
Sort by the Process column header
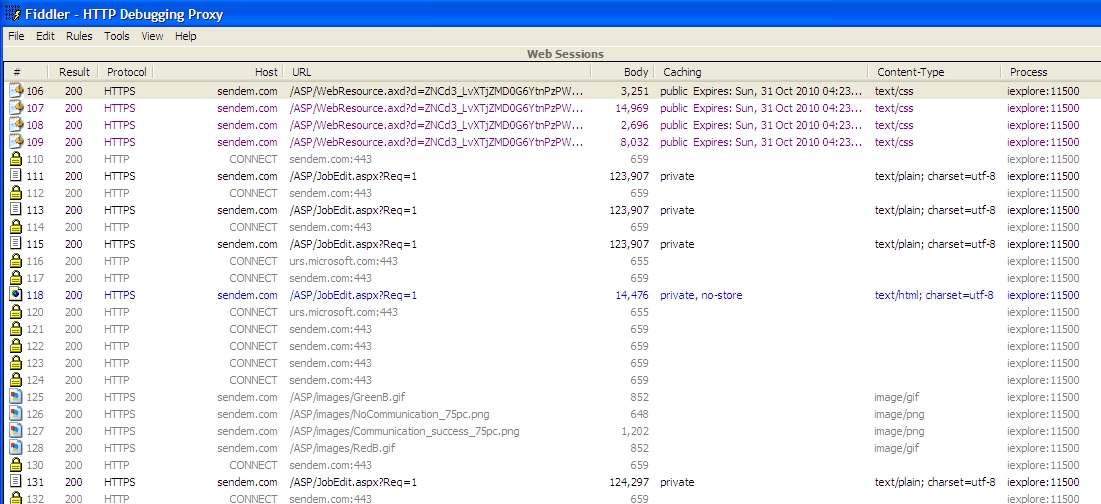point(1051,72)
